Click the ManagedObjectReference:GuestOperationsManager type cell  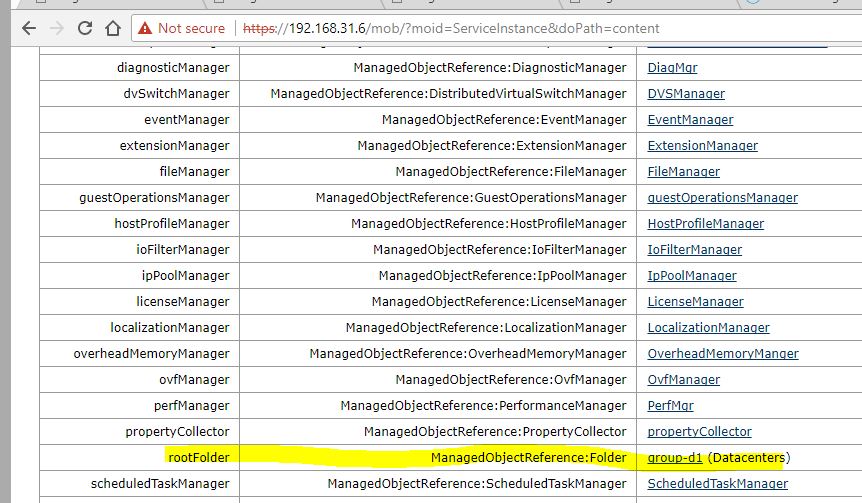(x=438, y=197)
